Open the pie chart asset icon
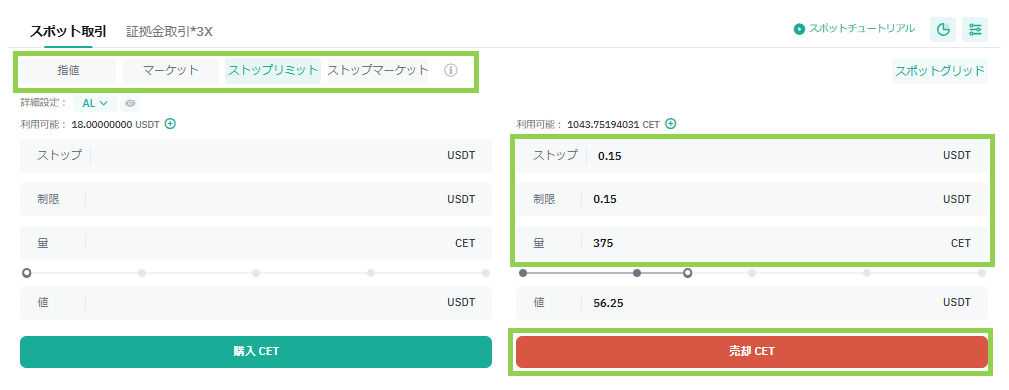The width and height of the screenshot is (1009, 390). point(943,30)
